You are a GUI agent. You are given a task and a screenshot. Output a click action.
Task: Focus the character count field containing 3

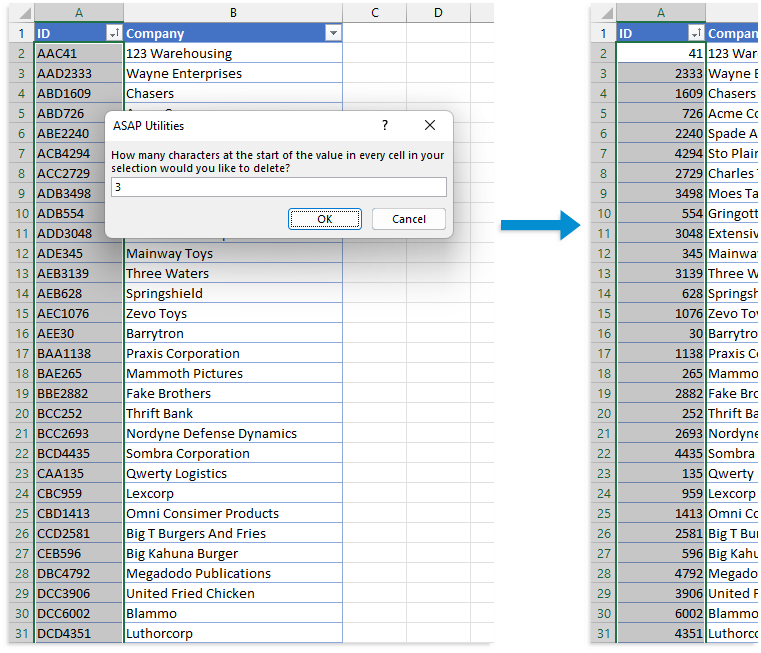click(x=278, y=187)
